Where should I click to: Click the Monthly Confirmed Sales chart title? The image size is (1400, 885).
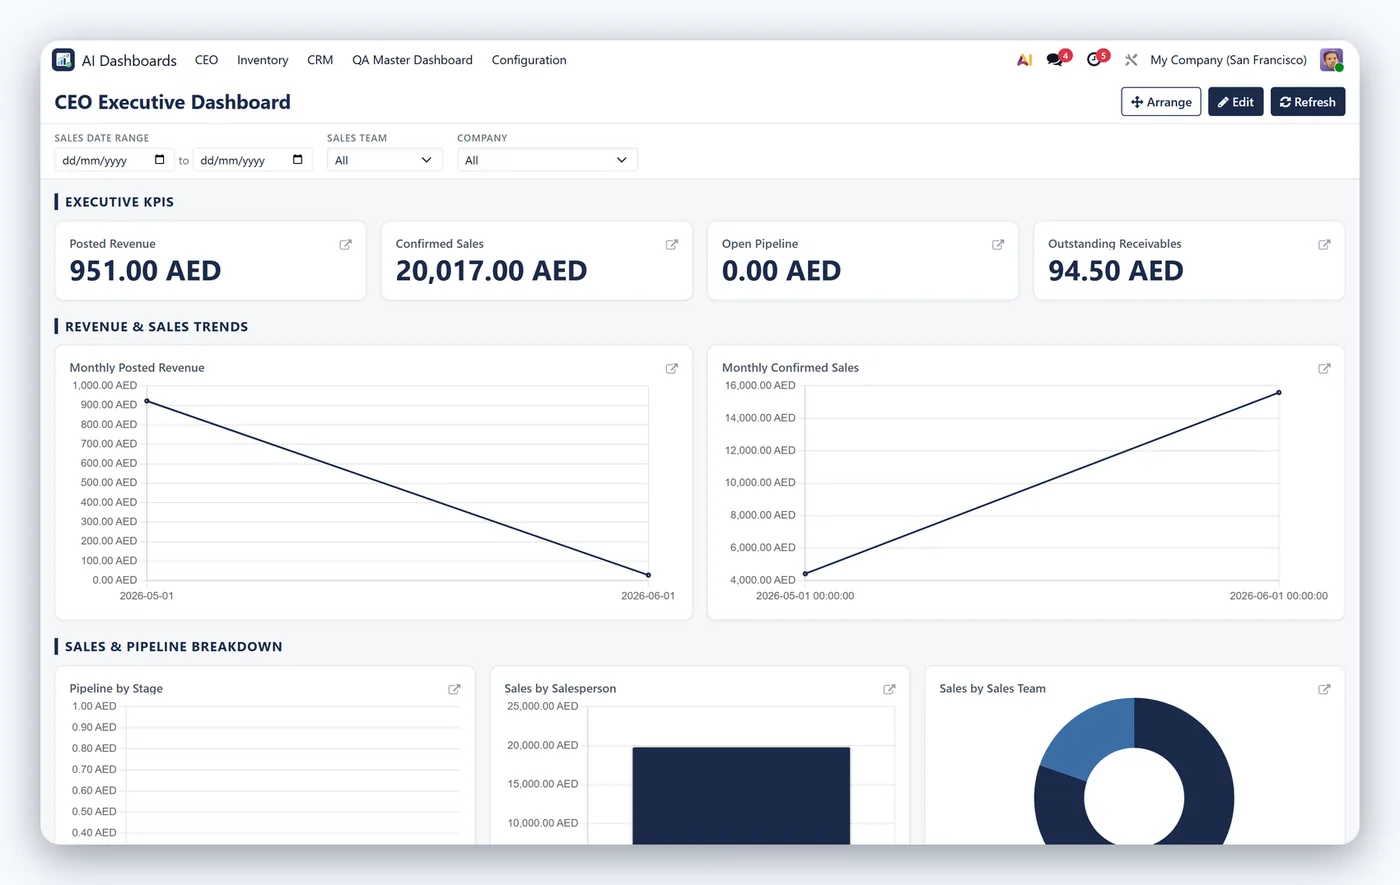[790, 368]
